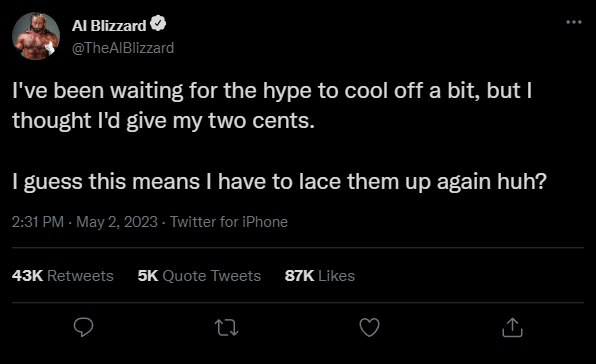596x364 pixels.
Task: Click the verified checkmark badge
Action: [x=158, y=24]
